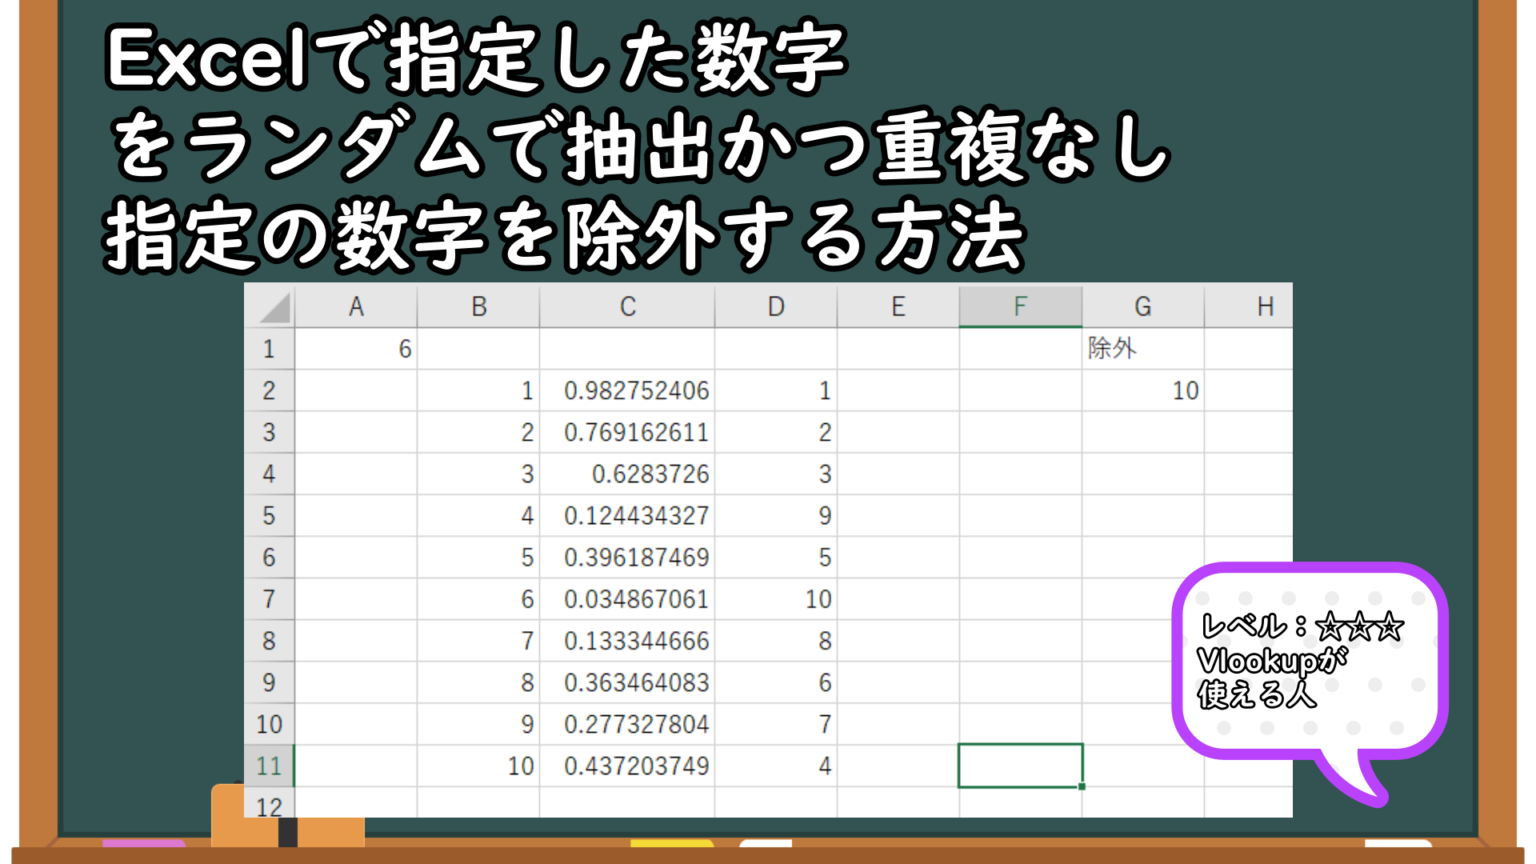Image resolution: width=1536 pixels, height=864 pixels.
Task: Select cell containing 0.437203749
Action: tap(627, 766)
